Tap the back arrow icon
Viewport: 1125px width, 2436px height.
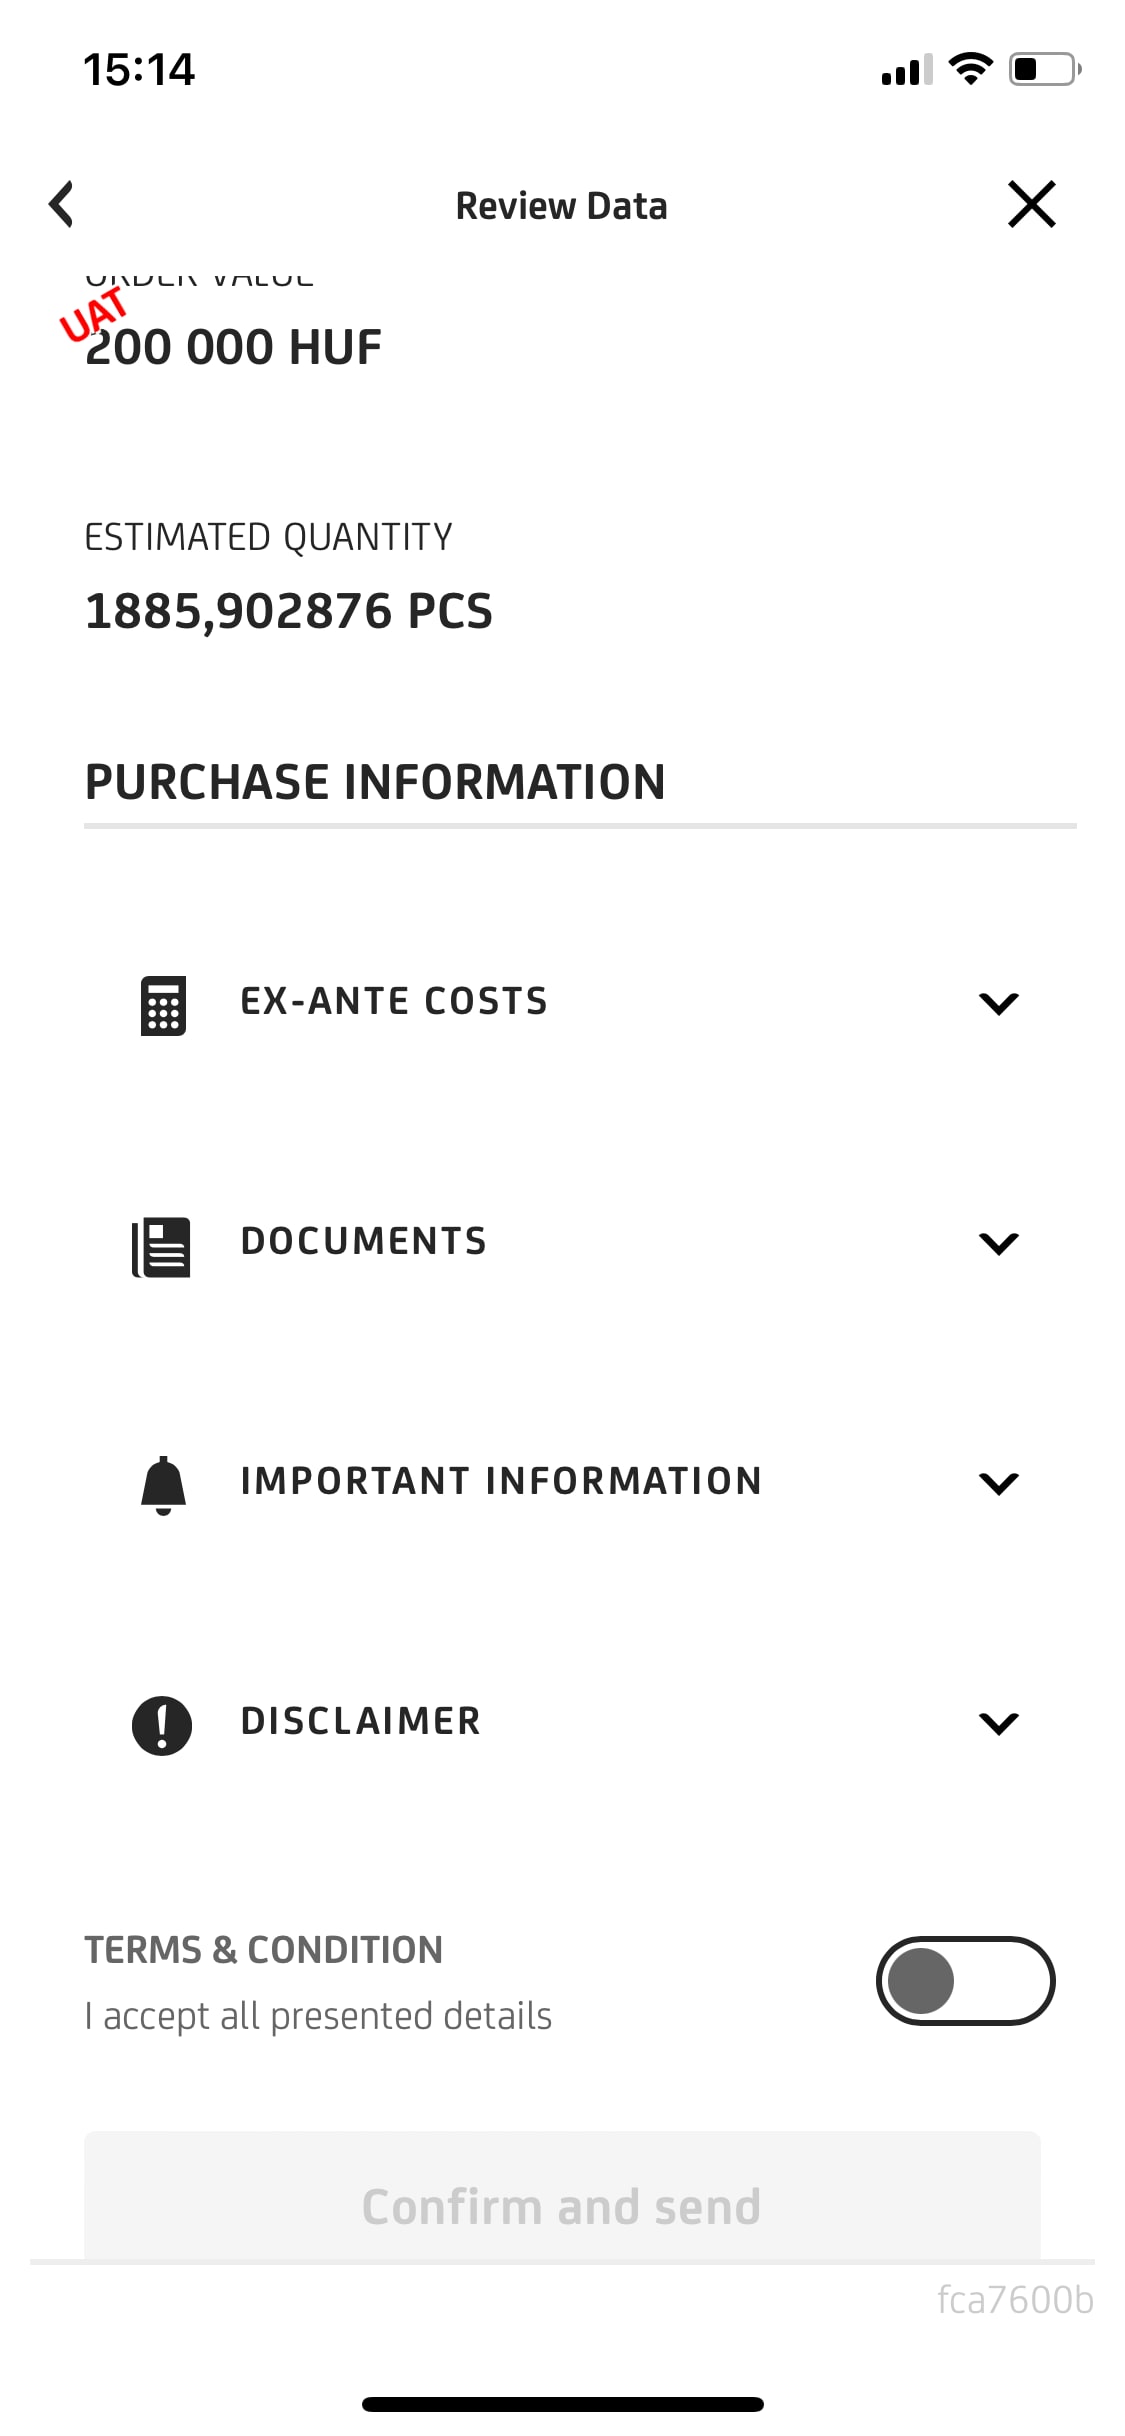(62, 205)
